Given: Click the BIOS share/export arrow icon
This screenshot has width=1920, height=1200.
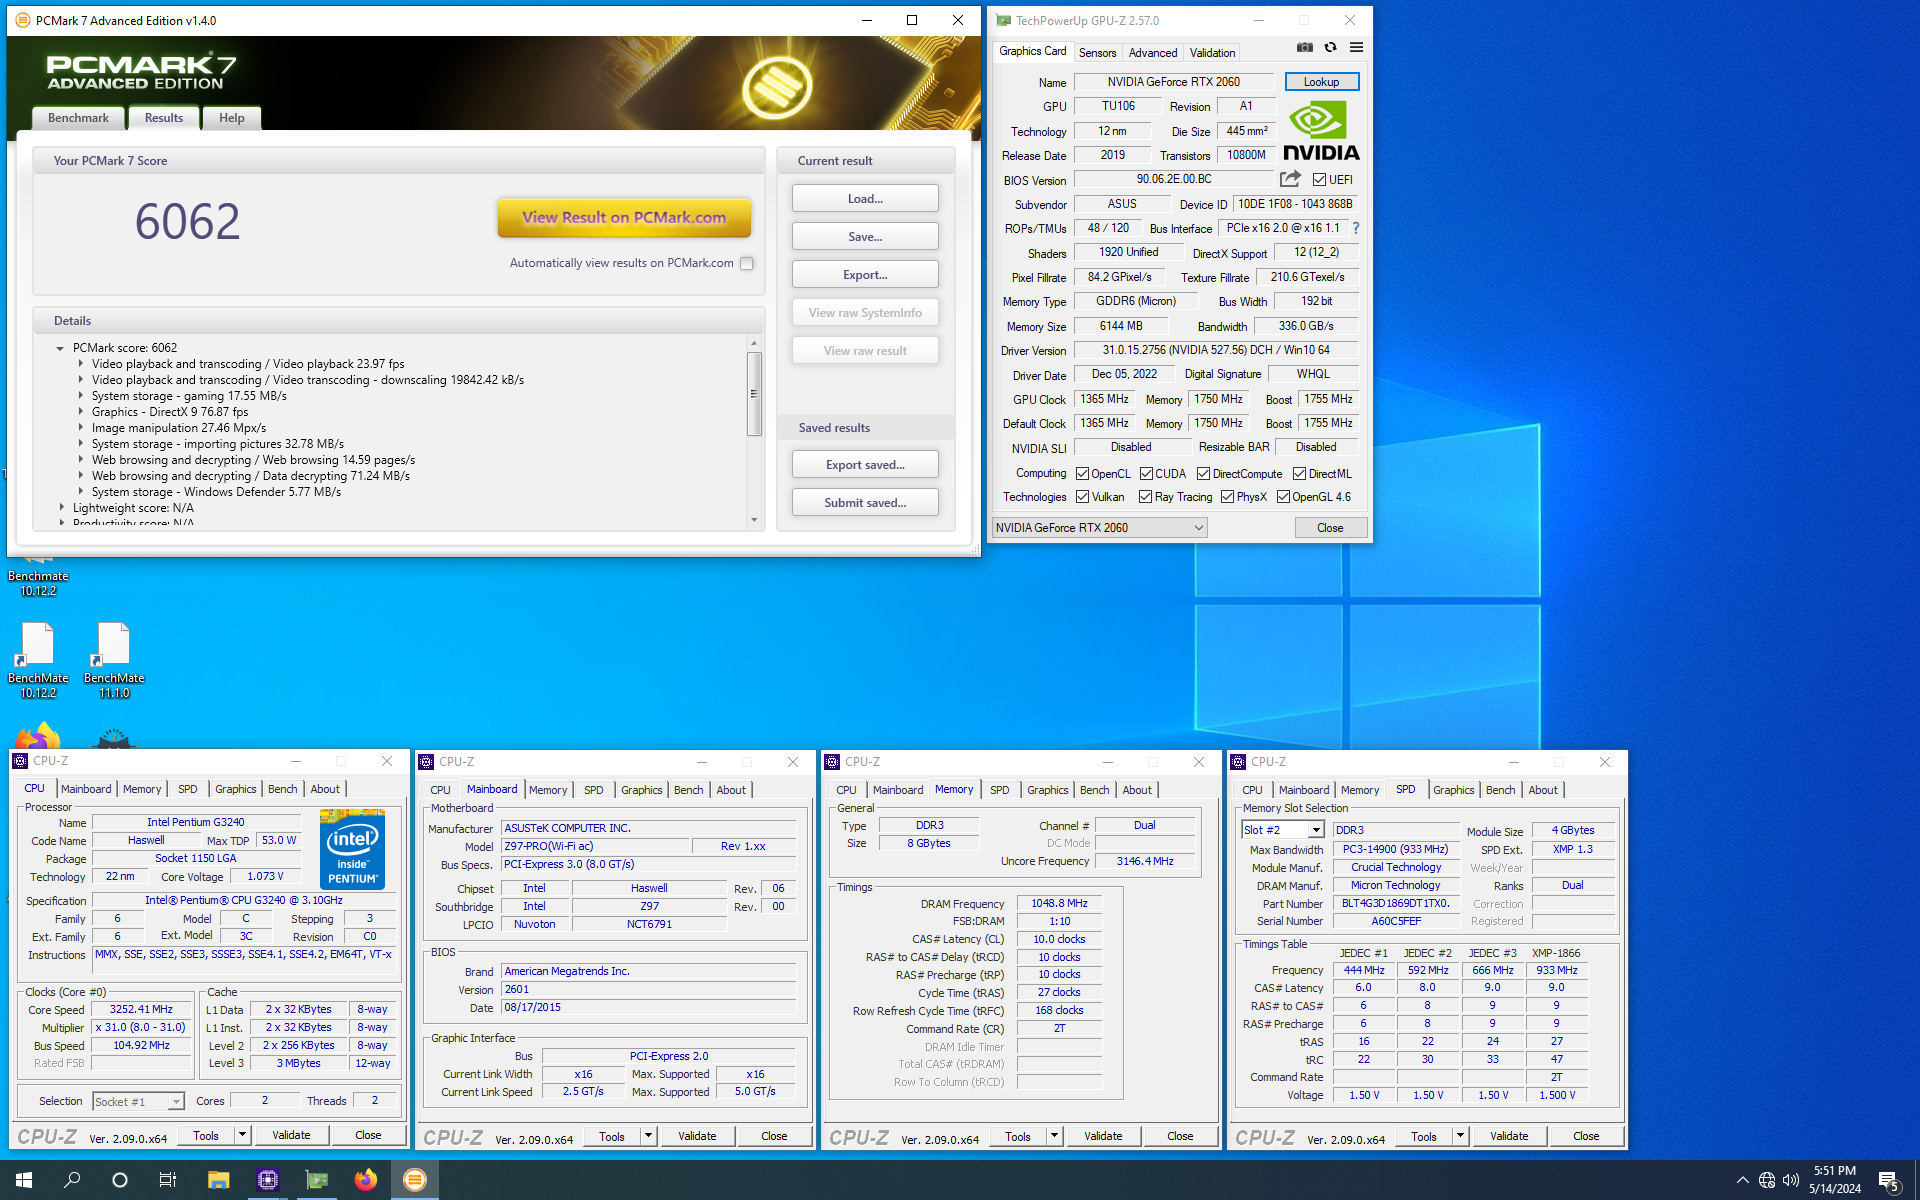Looking at the screenshot, I should pyautogui.click(x=1290, y=179).
